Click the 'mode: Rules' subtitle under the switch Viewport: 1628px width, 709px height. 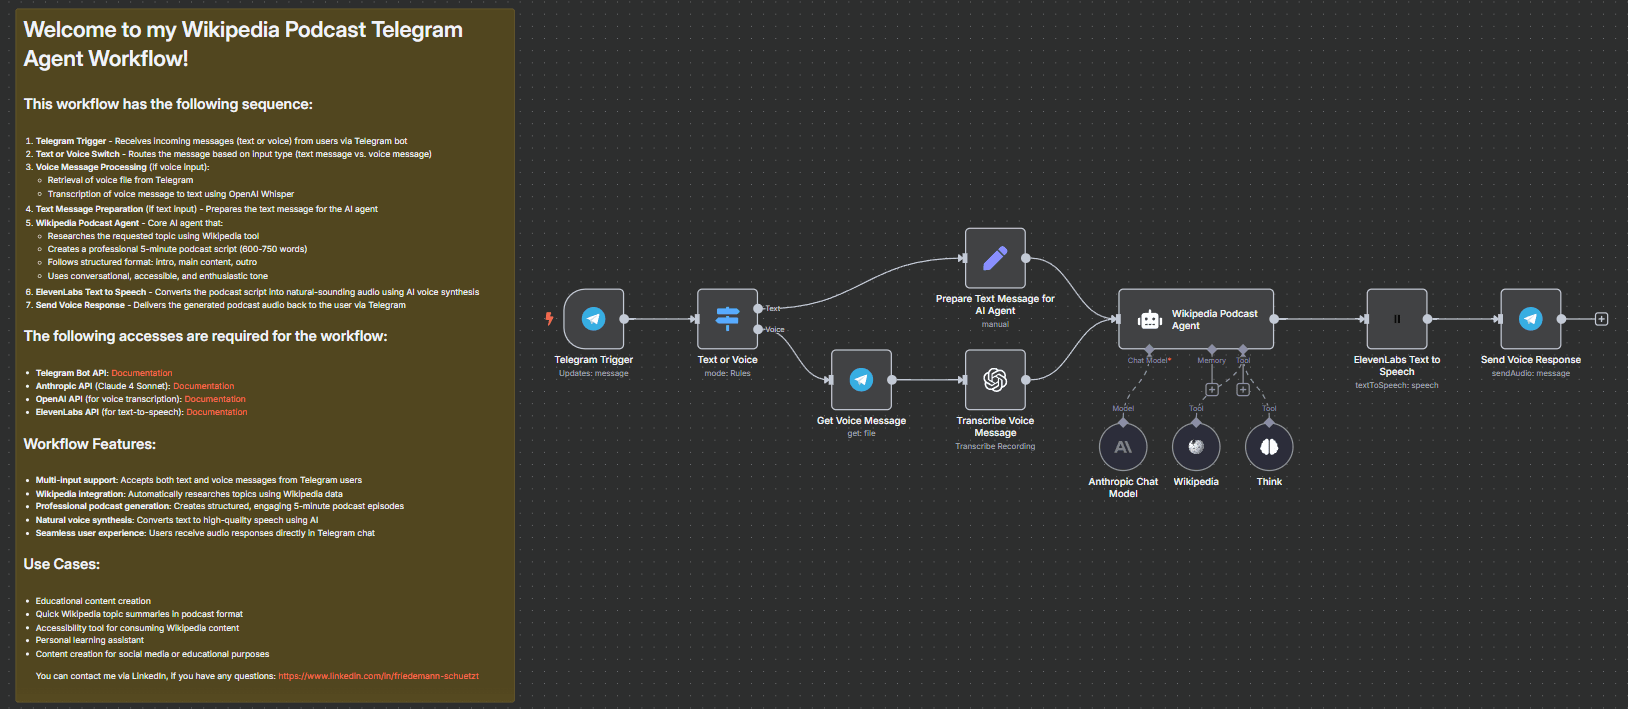[727, 373]
